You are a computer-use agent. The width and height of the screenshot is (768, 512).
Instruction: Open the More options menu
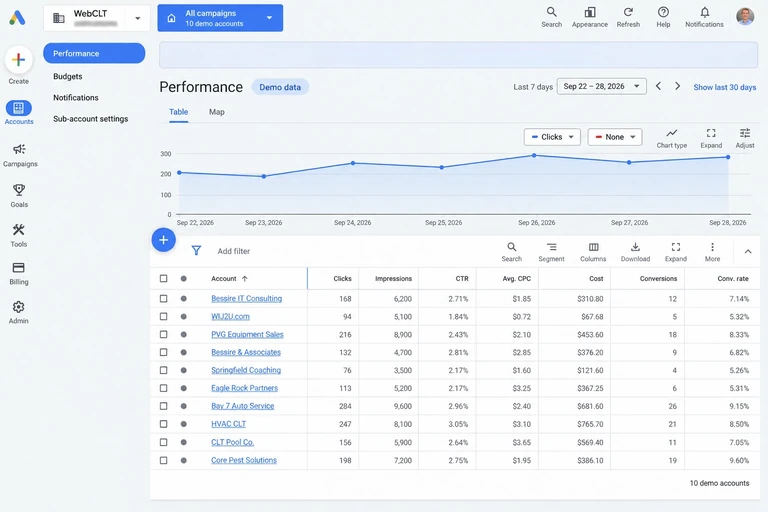pos(712,247)
